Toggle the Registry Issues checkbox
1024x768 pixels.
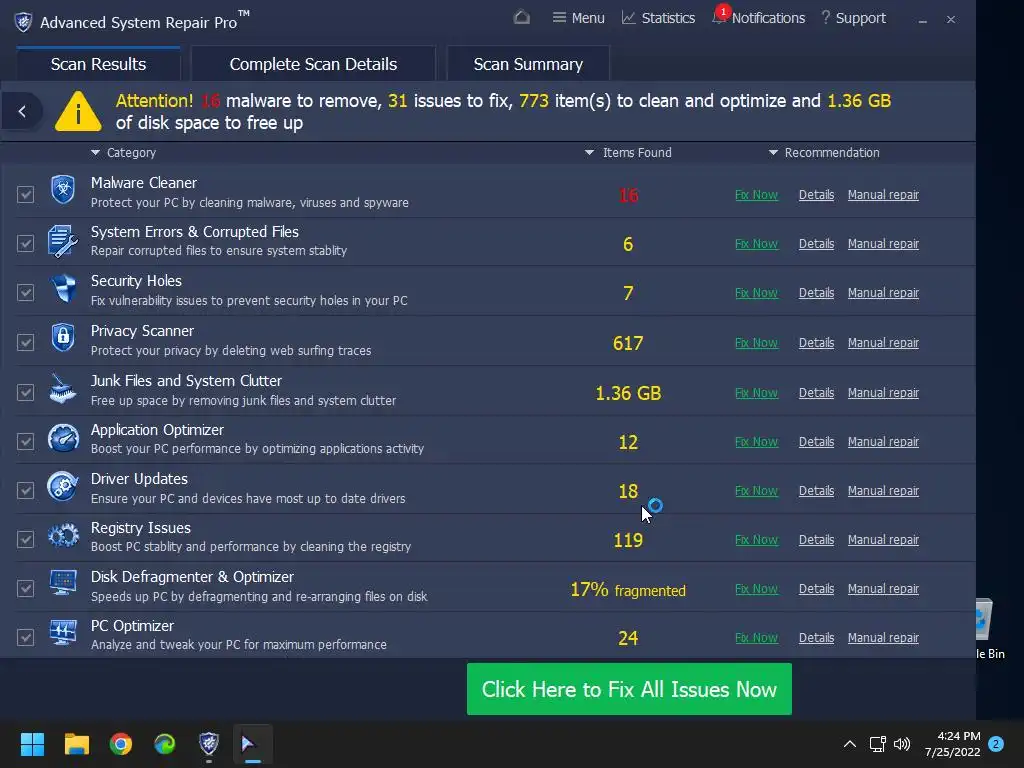pyautogui.click(x=25, y=539)
